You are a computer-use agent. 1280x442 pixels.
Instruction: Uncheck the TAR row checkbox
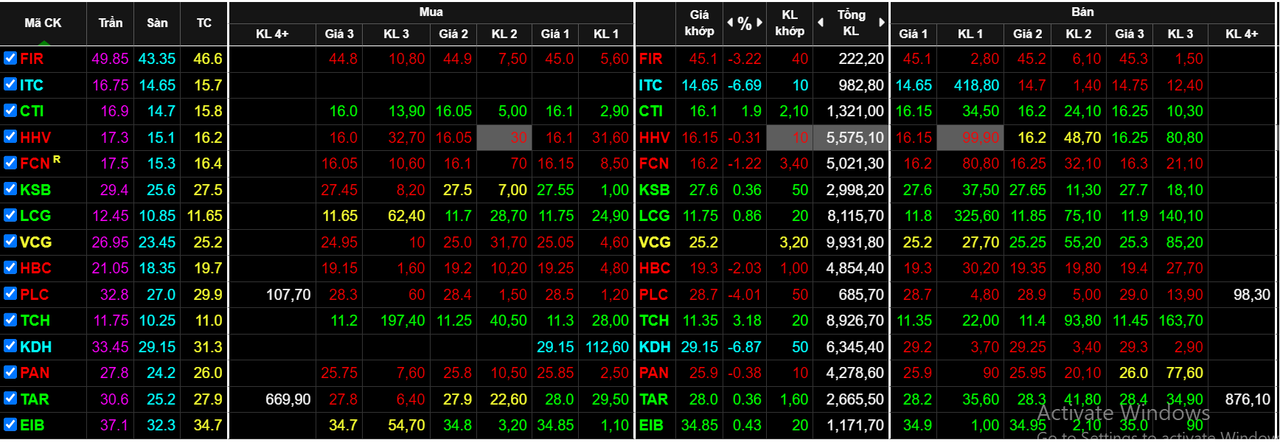(10, 398)
